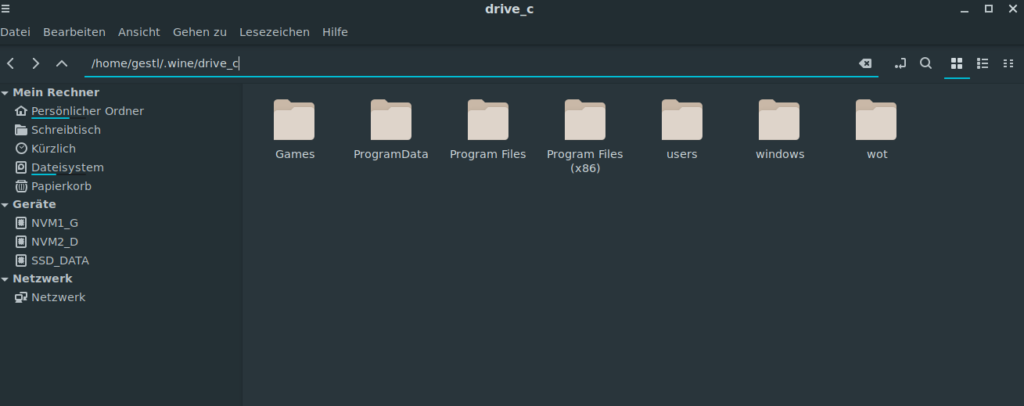
Task: Browse Netzwerk item in sidebar
Action: click(58, 297)
